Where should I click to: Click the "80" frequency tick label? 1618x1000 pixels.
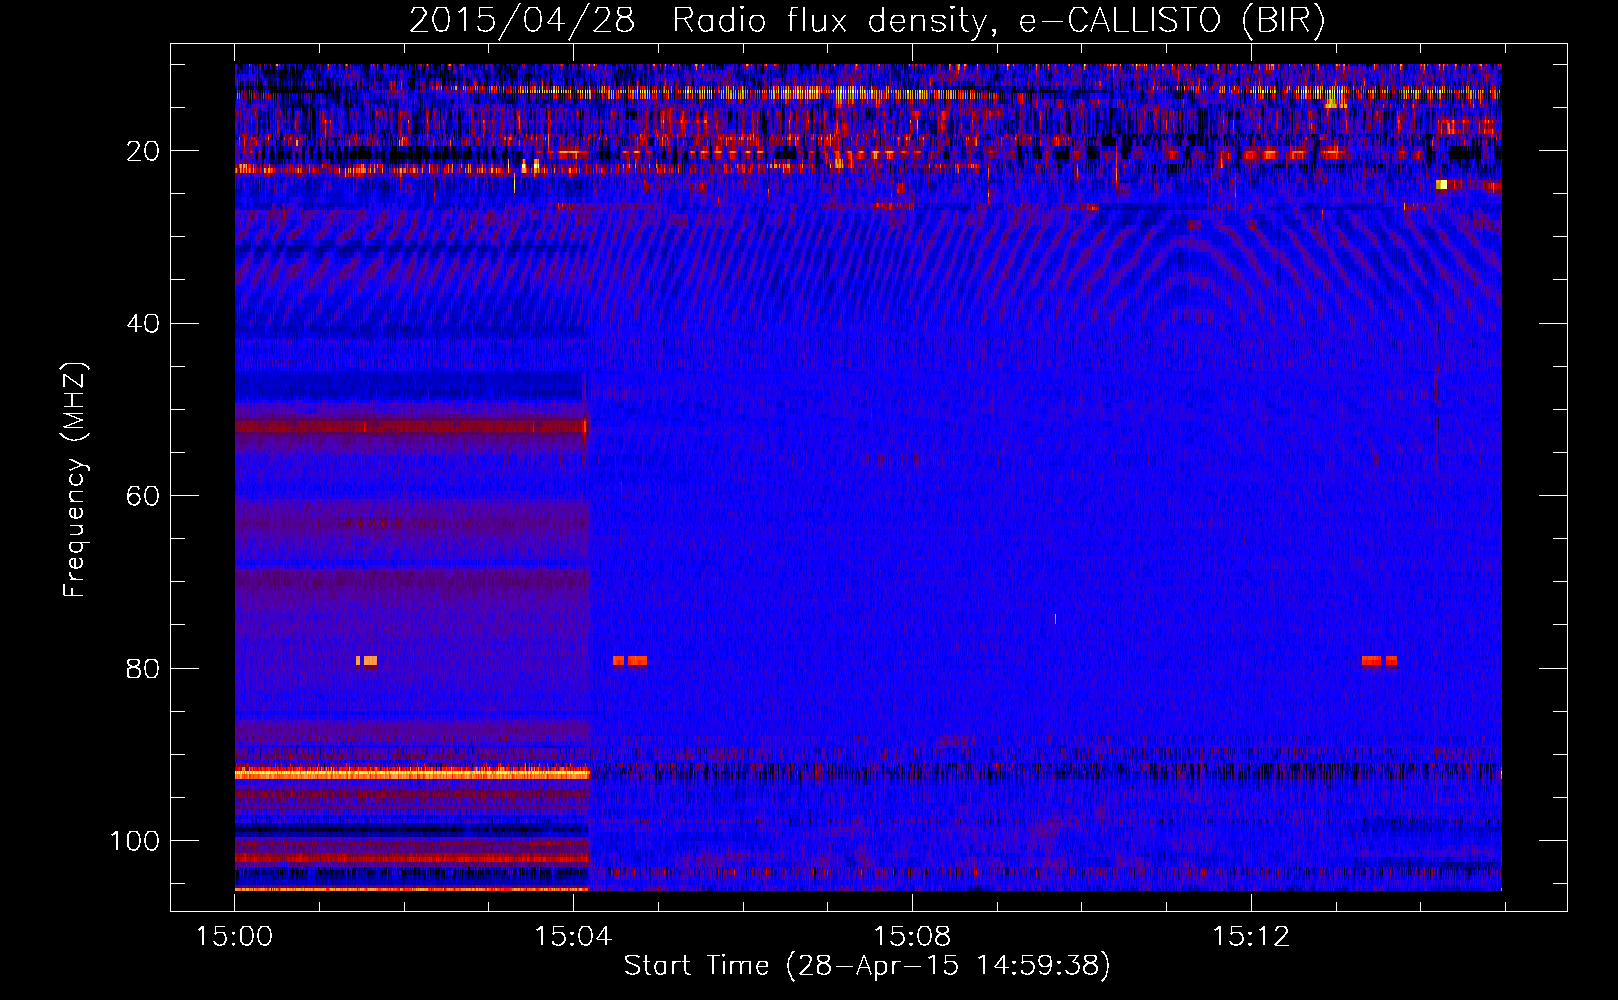click(x=143, y=669)
